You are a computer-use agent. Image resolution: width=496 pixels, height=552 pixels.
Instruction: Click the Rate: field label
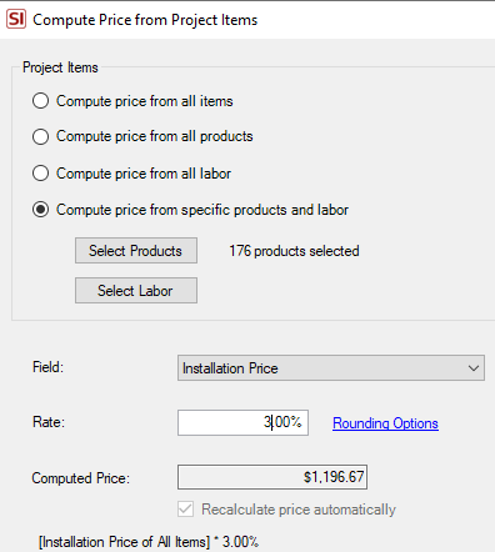point(49,422)
